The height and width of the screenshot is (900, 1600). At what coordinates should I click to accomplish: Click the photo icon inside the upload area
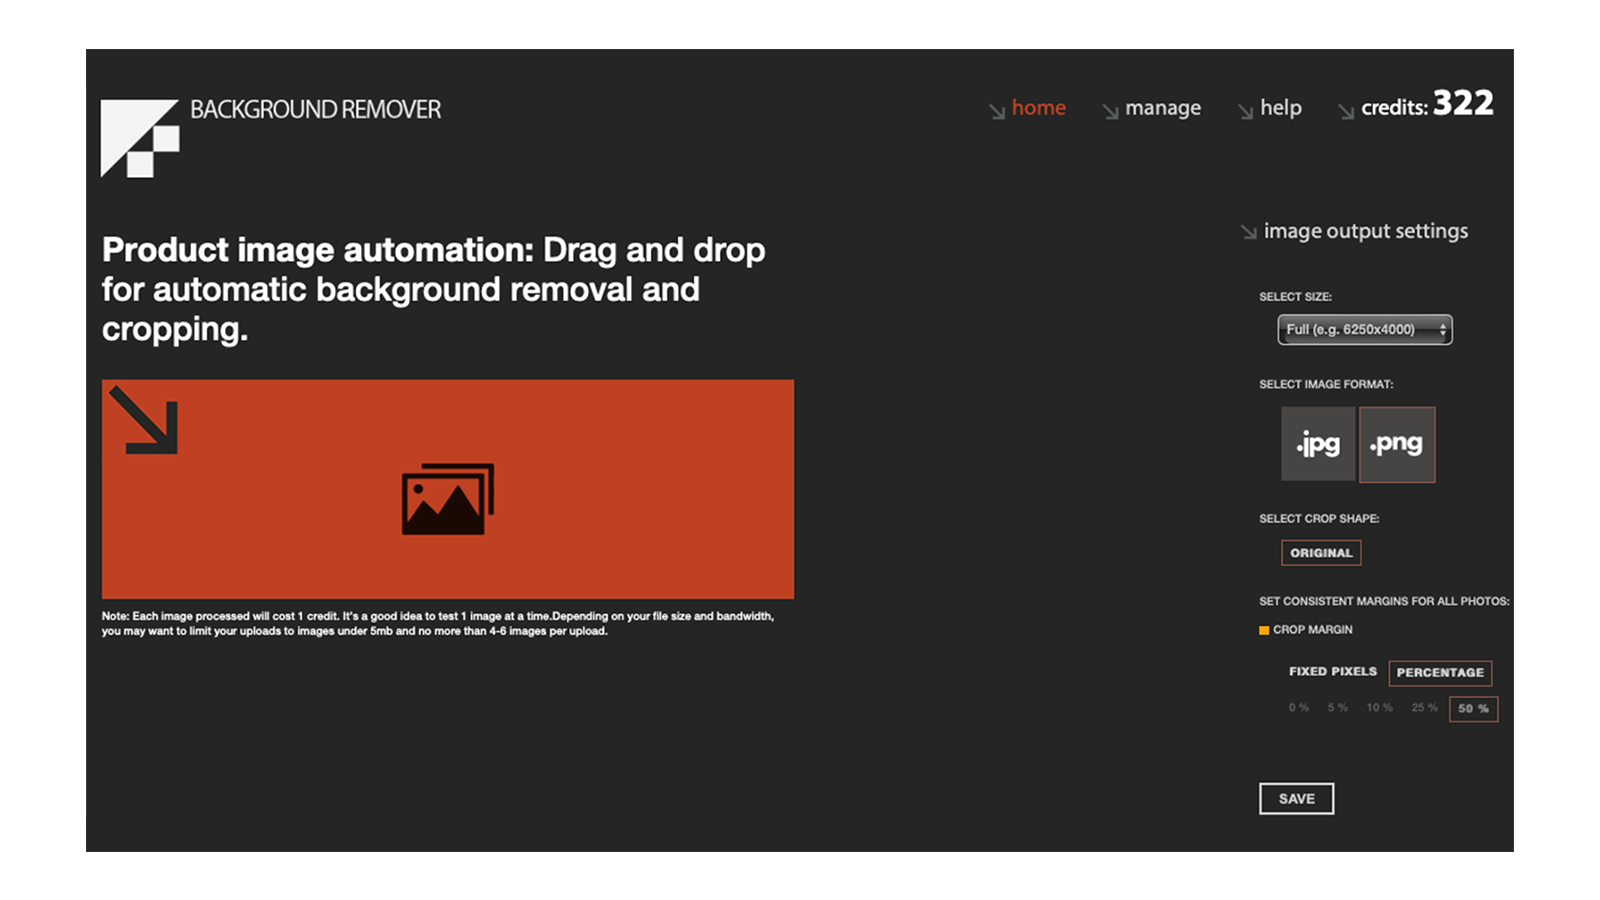click(x=447, y=497)
